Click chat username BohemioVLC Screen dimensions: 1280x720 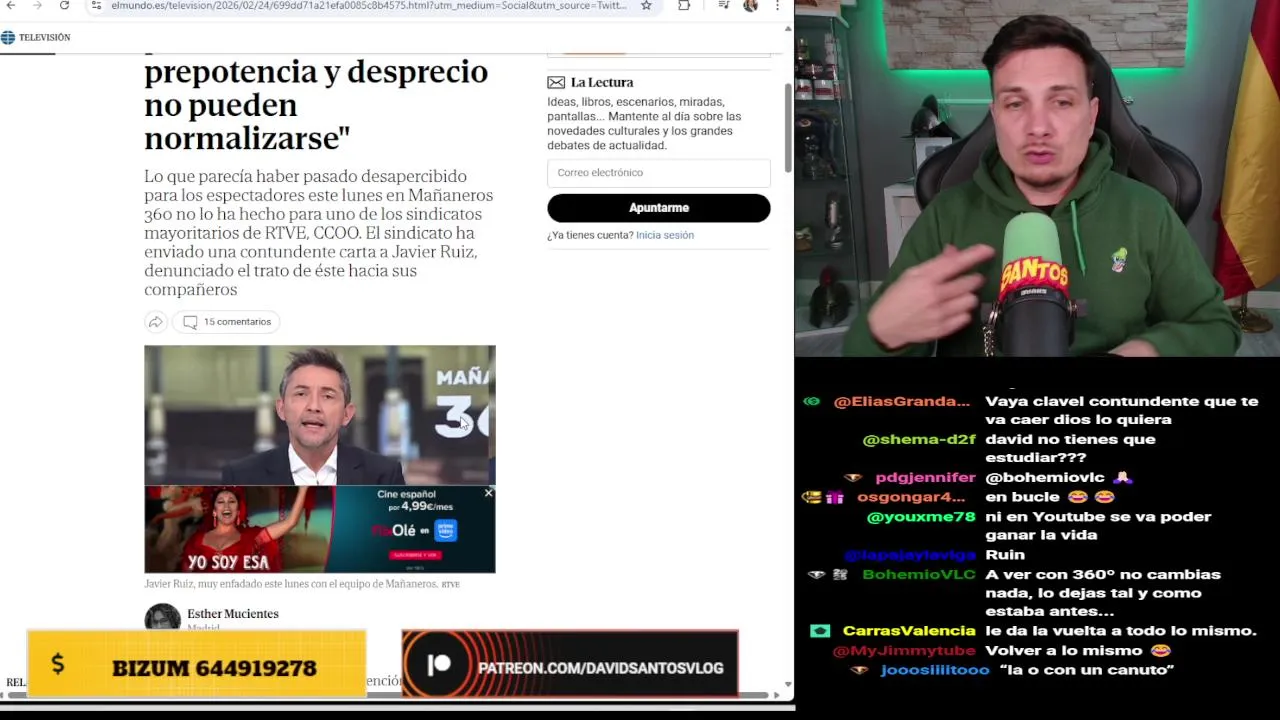[x=919, y=575]
